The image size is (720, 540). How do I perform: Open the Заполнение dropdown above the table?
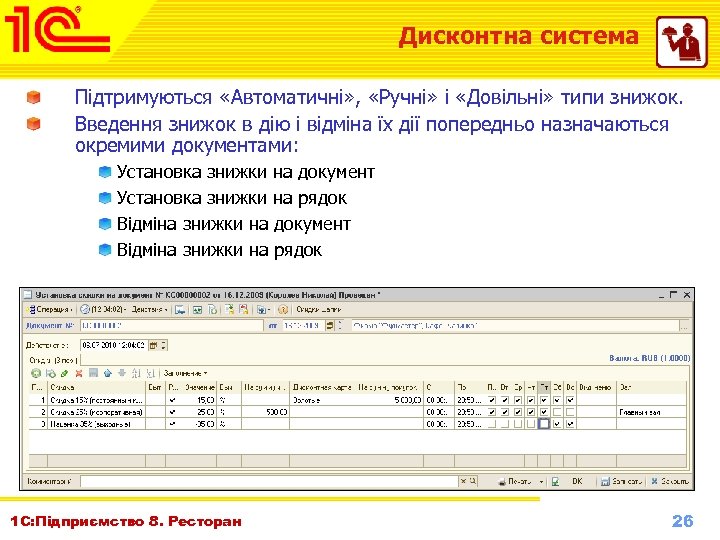tap(186, 373)
